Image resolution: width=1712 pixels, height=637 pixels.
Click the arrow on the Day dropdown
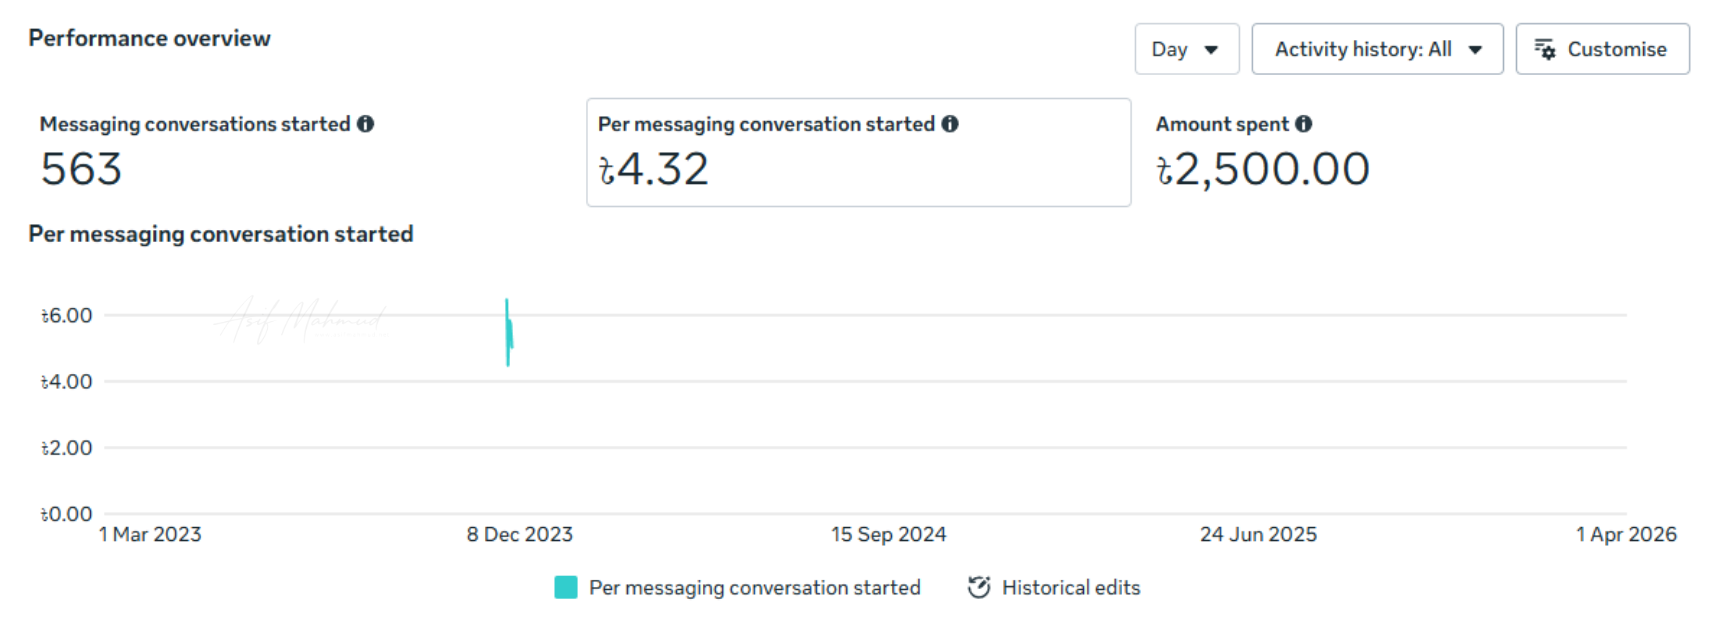(1211, 50)
